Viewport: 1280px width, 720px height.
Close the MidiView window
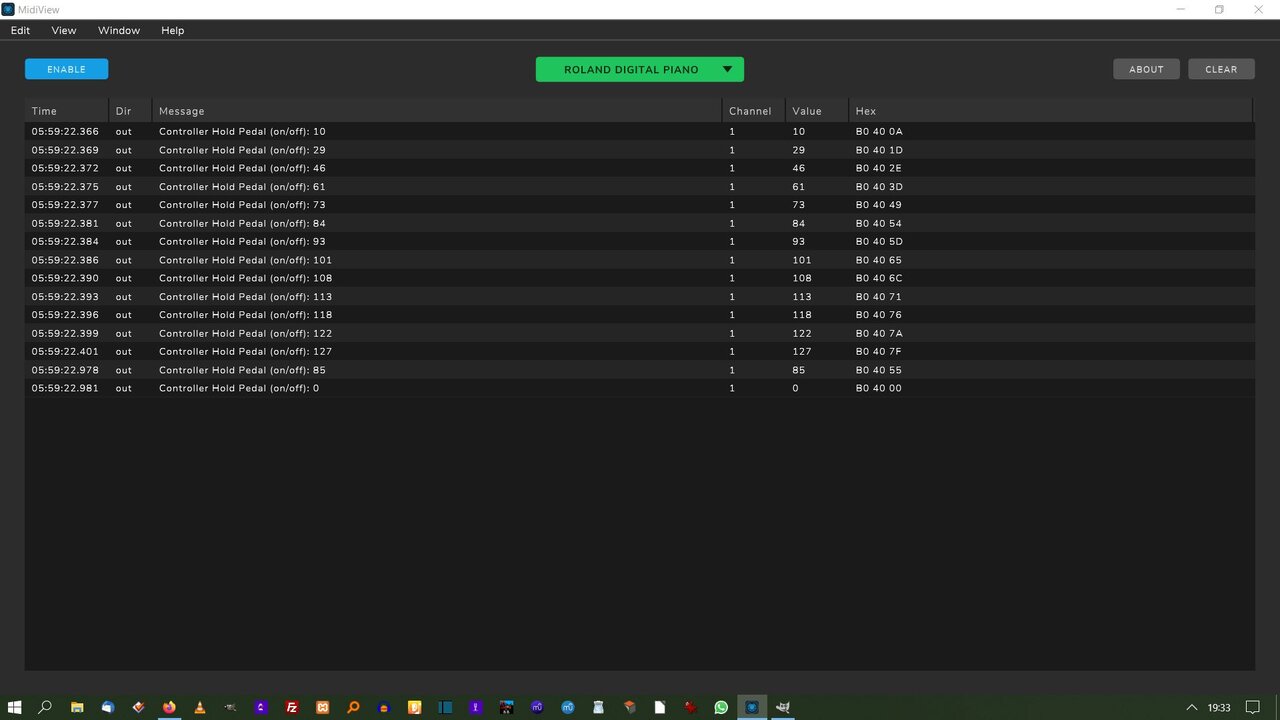pos(1259,9)
